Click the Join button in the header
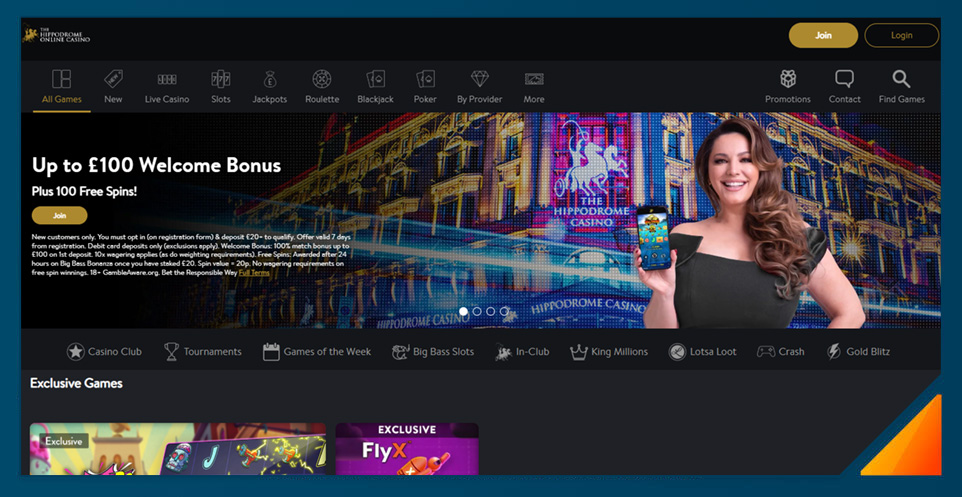This screenshot has width=962, height=497. point(823,35)
